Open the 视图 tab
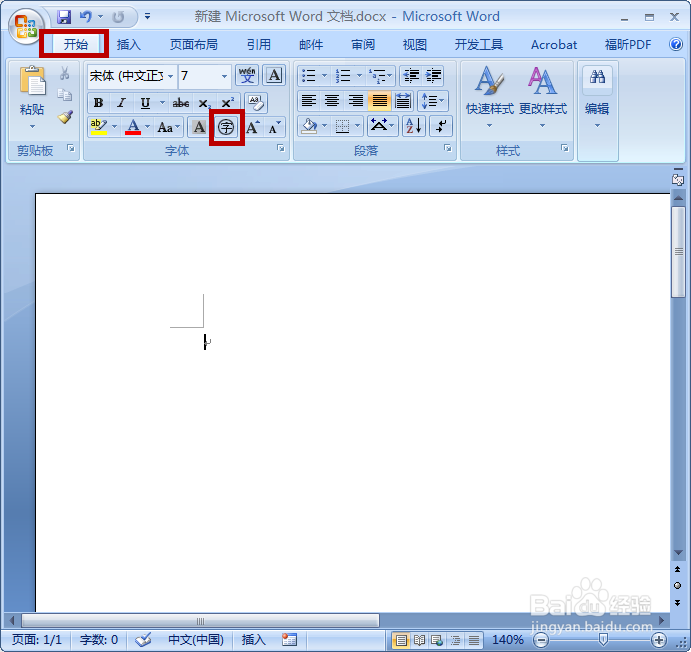This screenshot has height=652, width=691. 415,44
